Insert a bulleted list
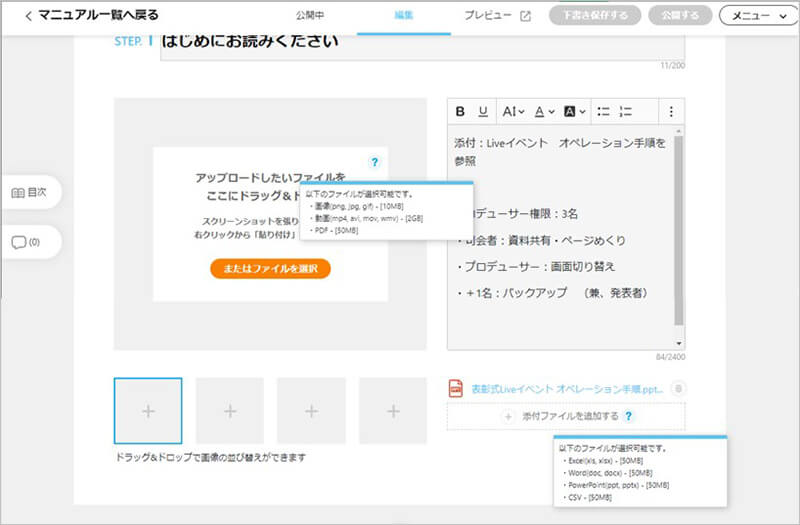The image size is (800, 525). [603, 112]
